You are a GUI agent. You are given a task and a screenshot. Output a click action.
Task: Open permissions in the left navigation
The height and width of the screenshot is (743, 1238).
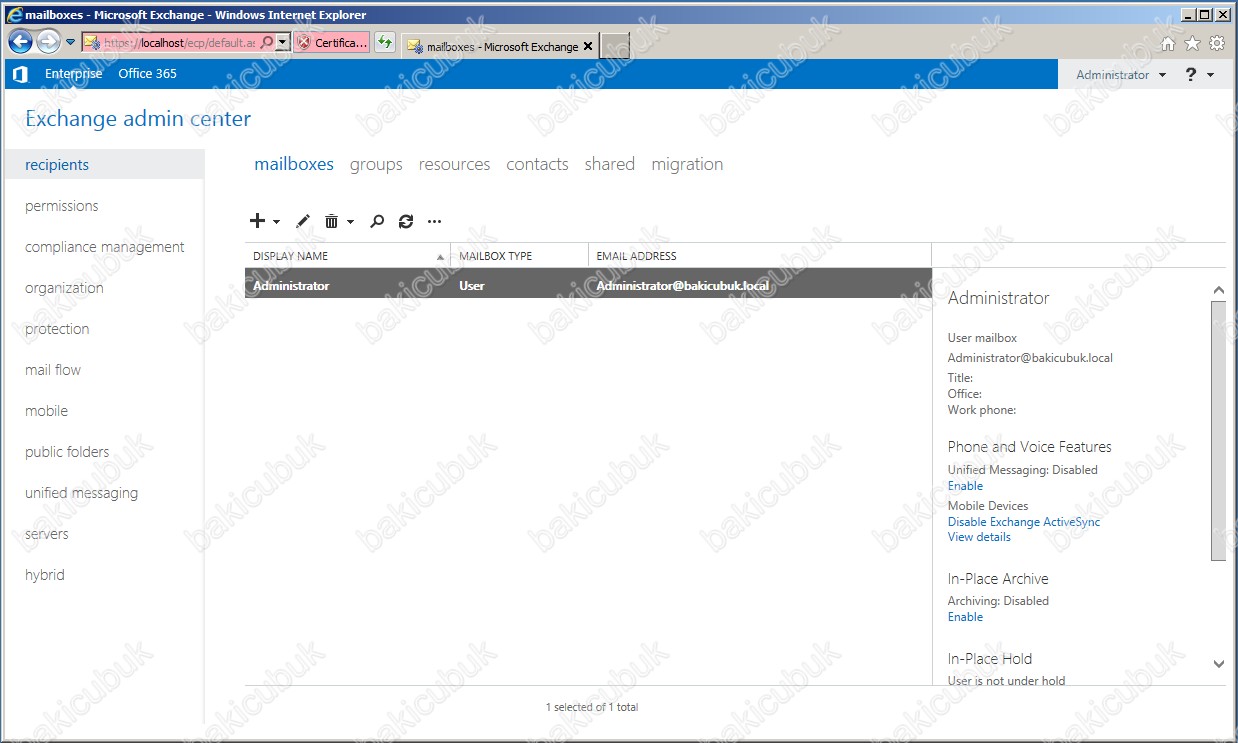tap(62, 206)
